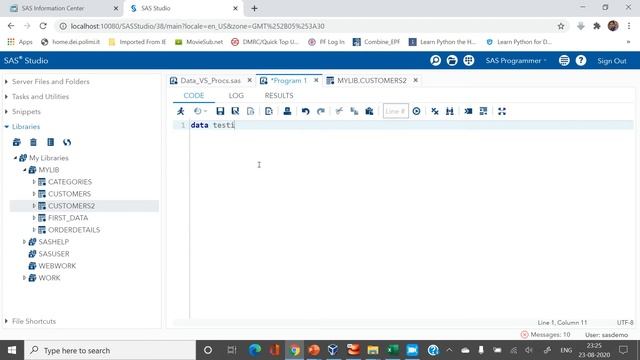This screenshot has height=360, width=640.
Task: Open Properties icon in the Libraries pane
Action: click(51, 142)
